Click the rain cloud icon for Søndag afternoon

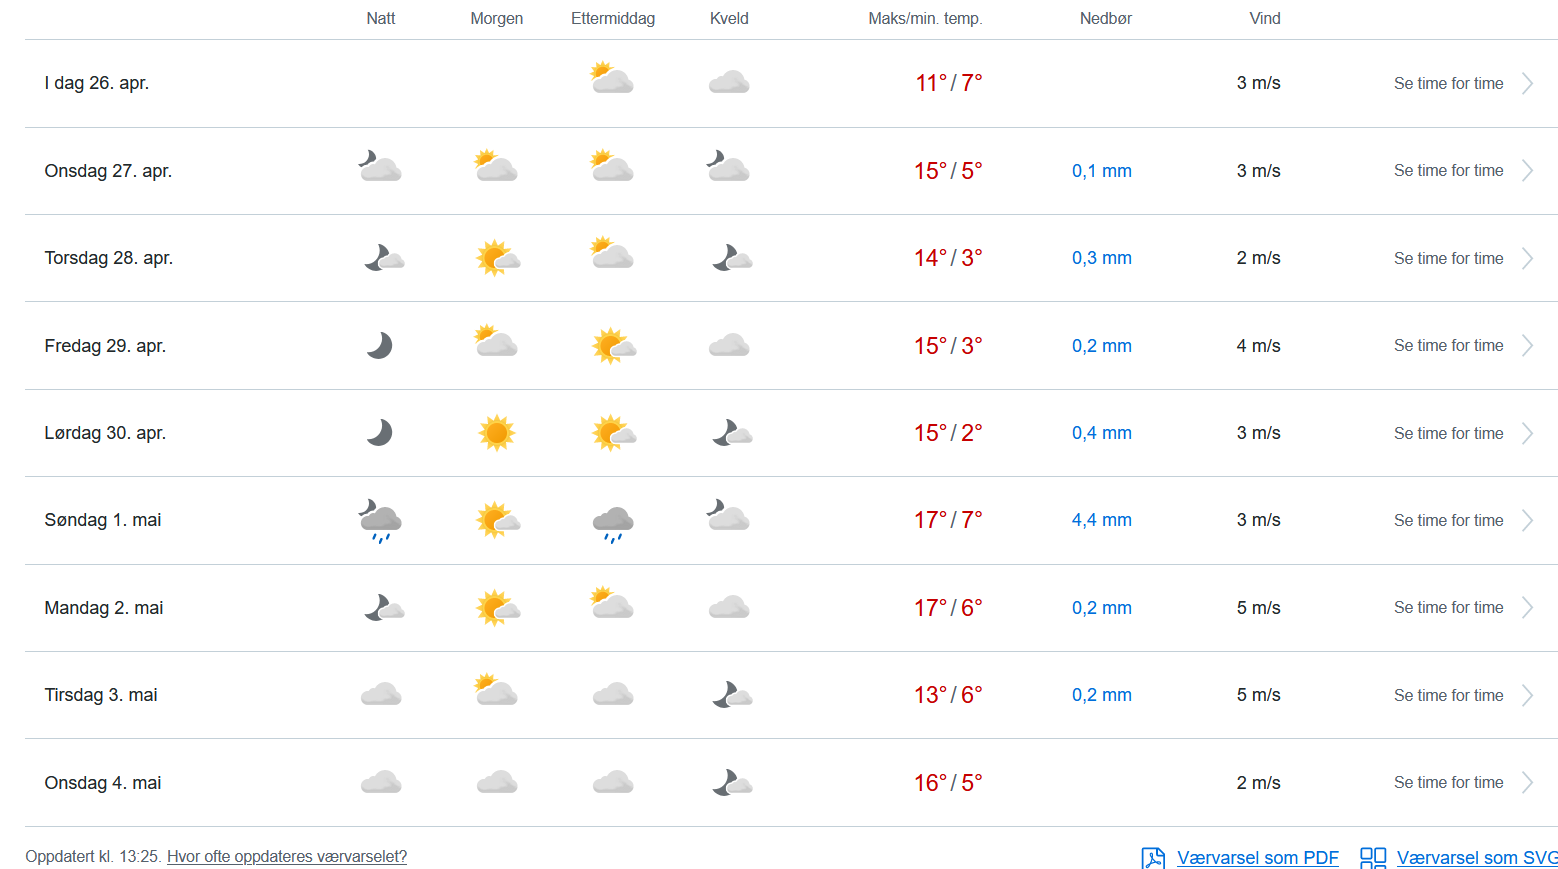coord(613,523)
